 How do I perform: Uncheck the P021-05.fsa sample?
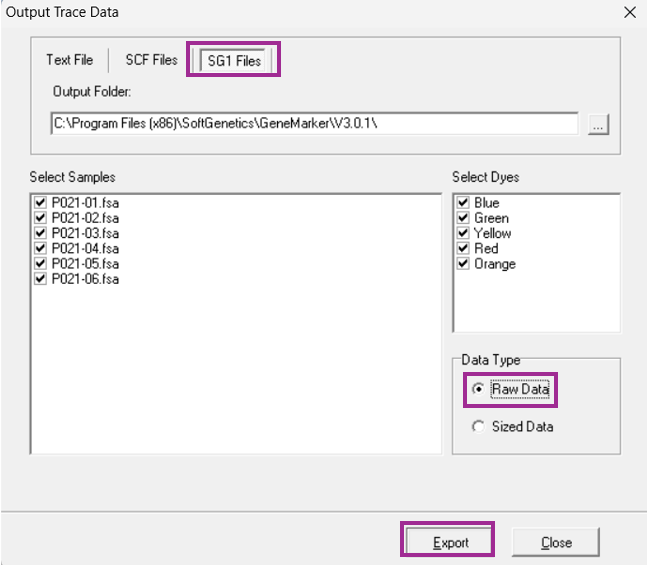pos(41,264)
